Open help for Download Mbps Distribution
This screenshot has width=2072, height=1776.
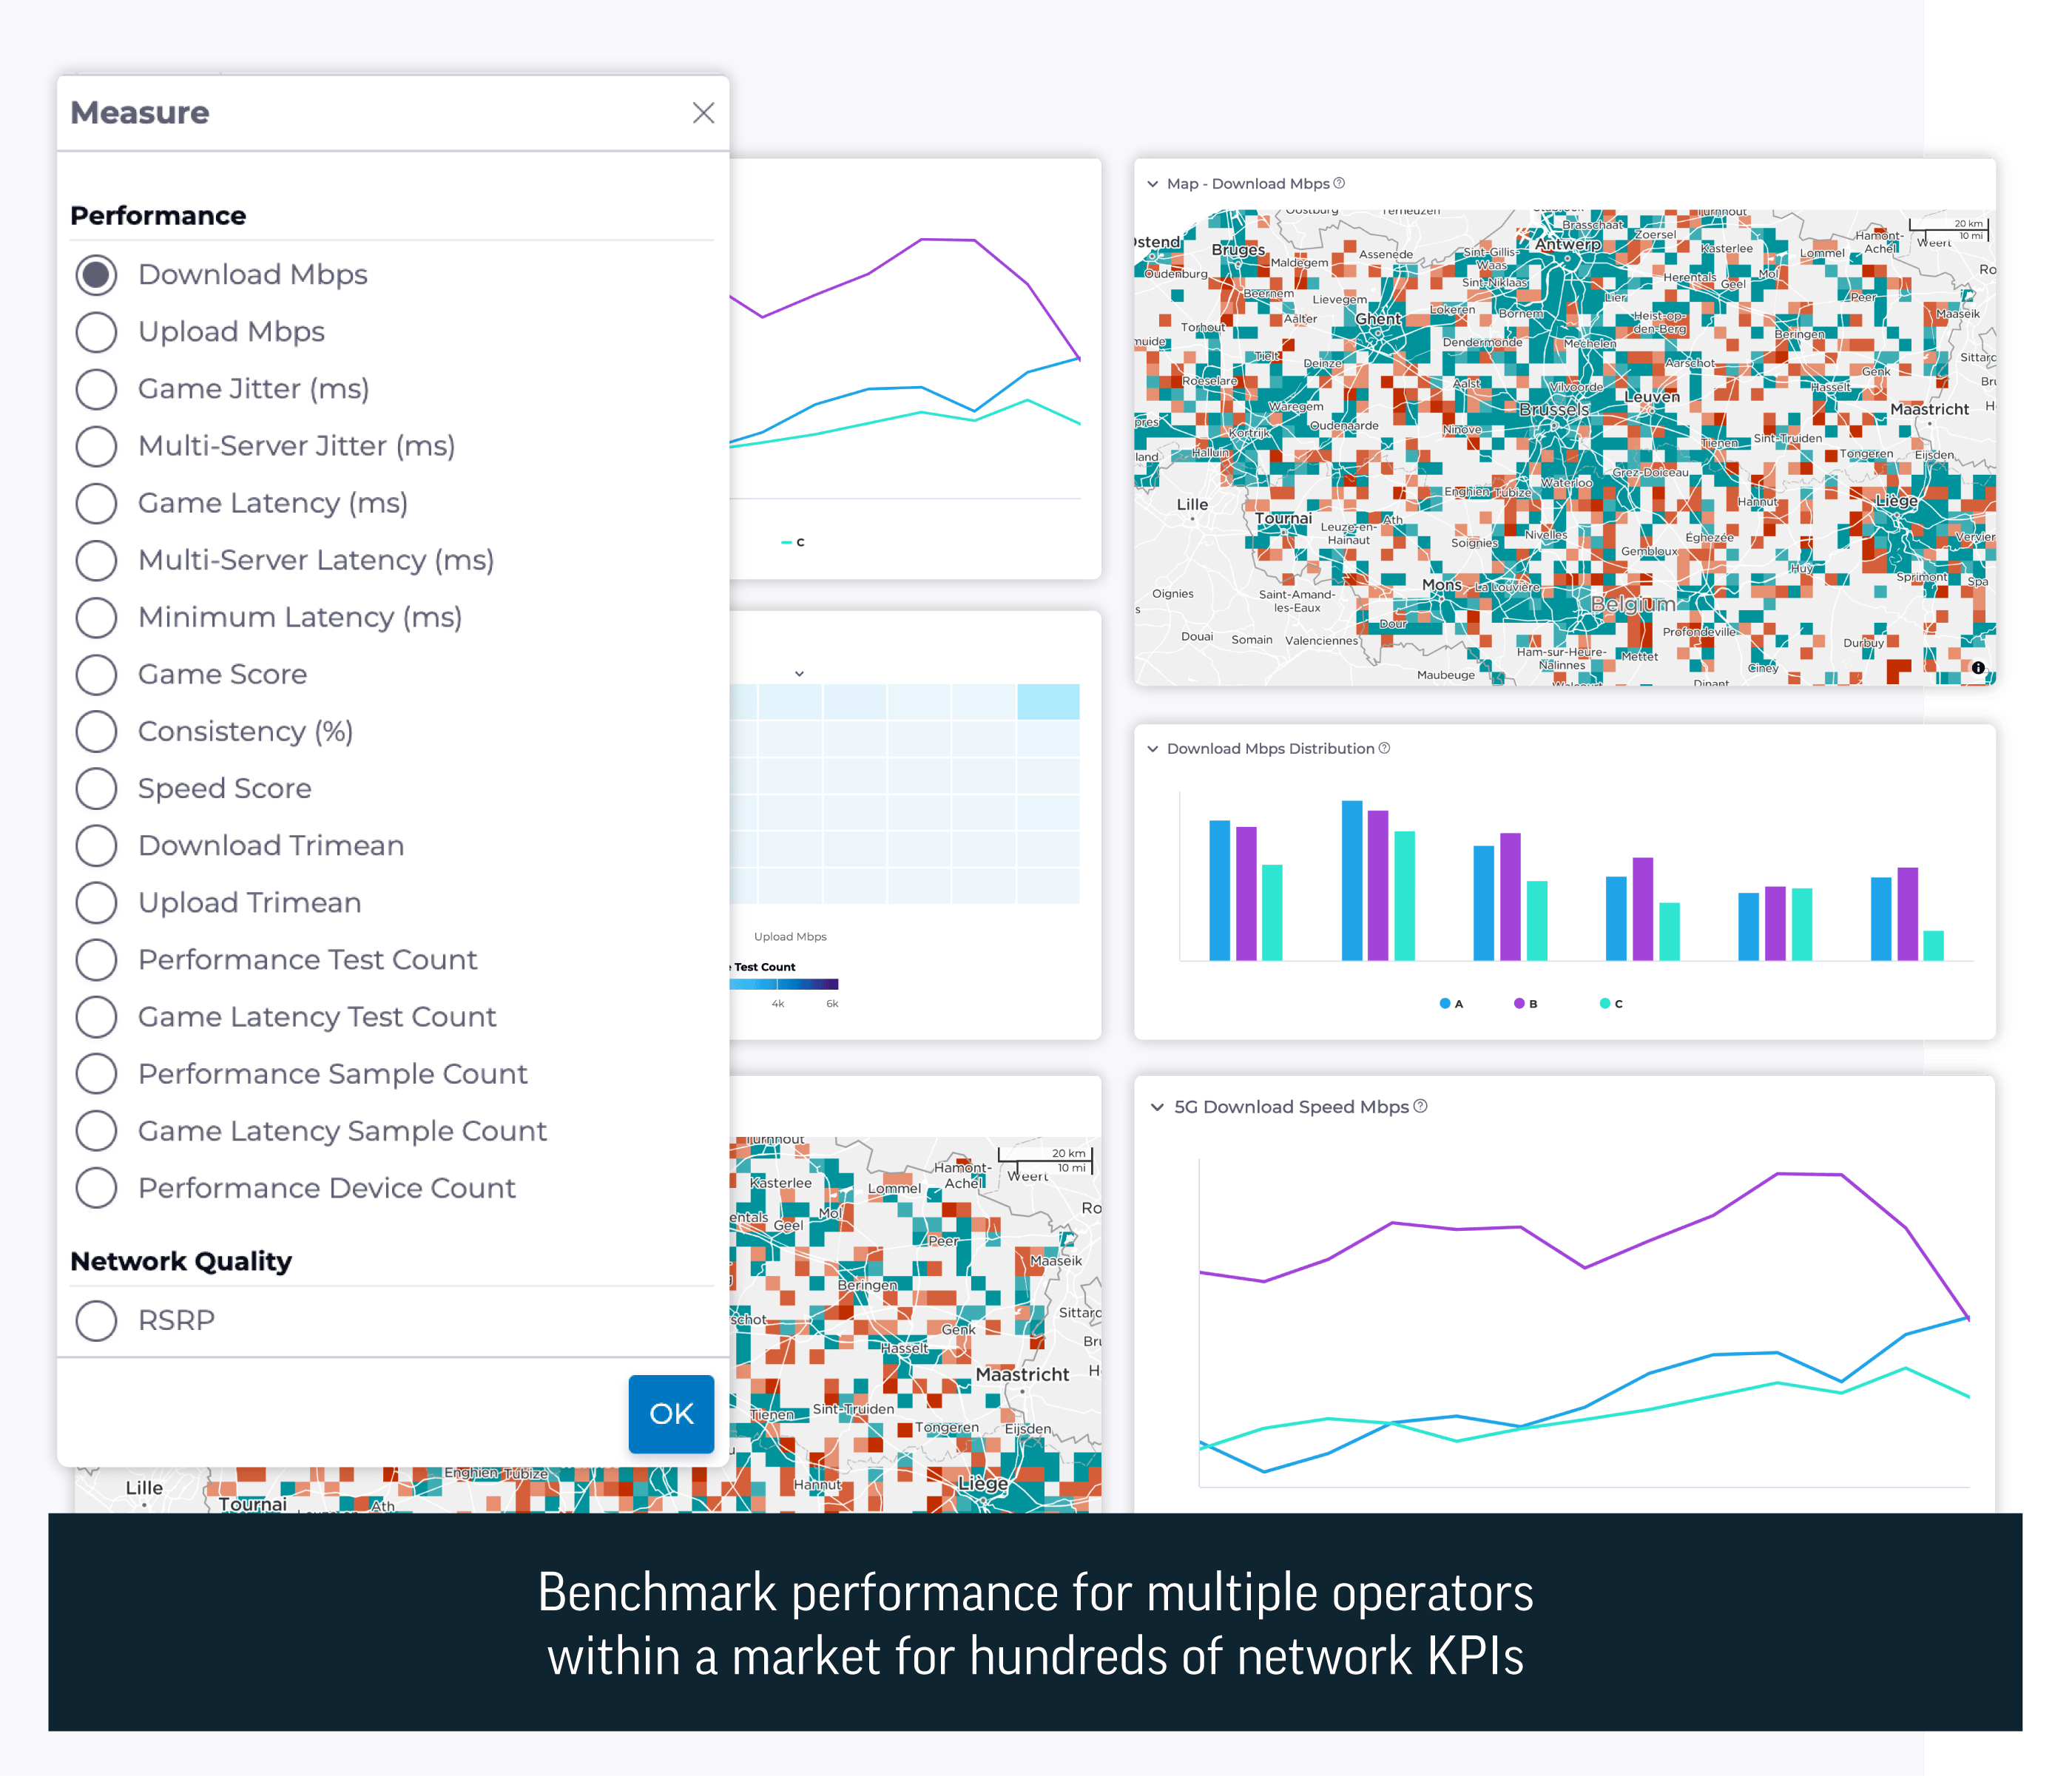1384,748
